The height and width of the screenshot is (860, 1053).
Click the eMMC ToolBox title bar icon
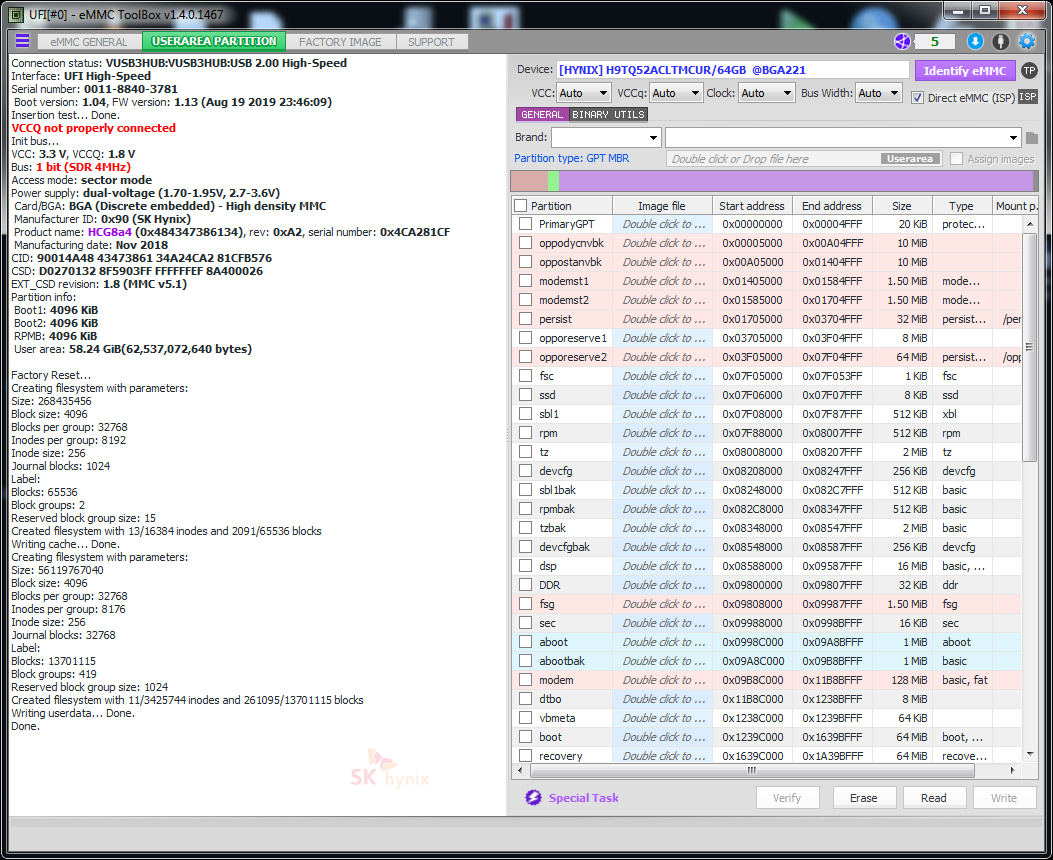coord(16,14)
